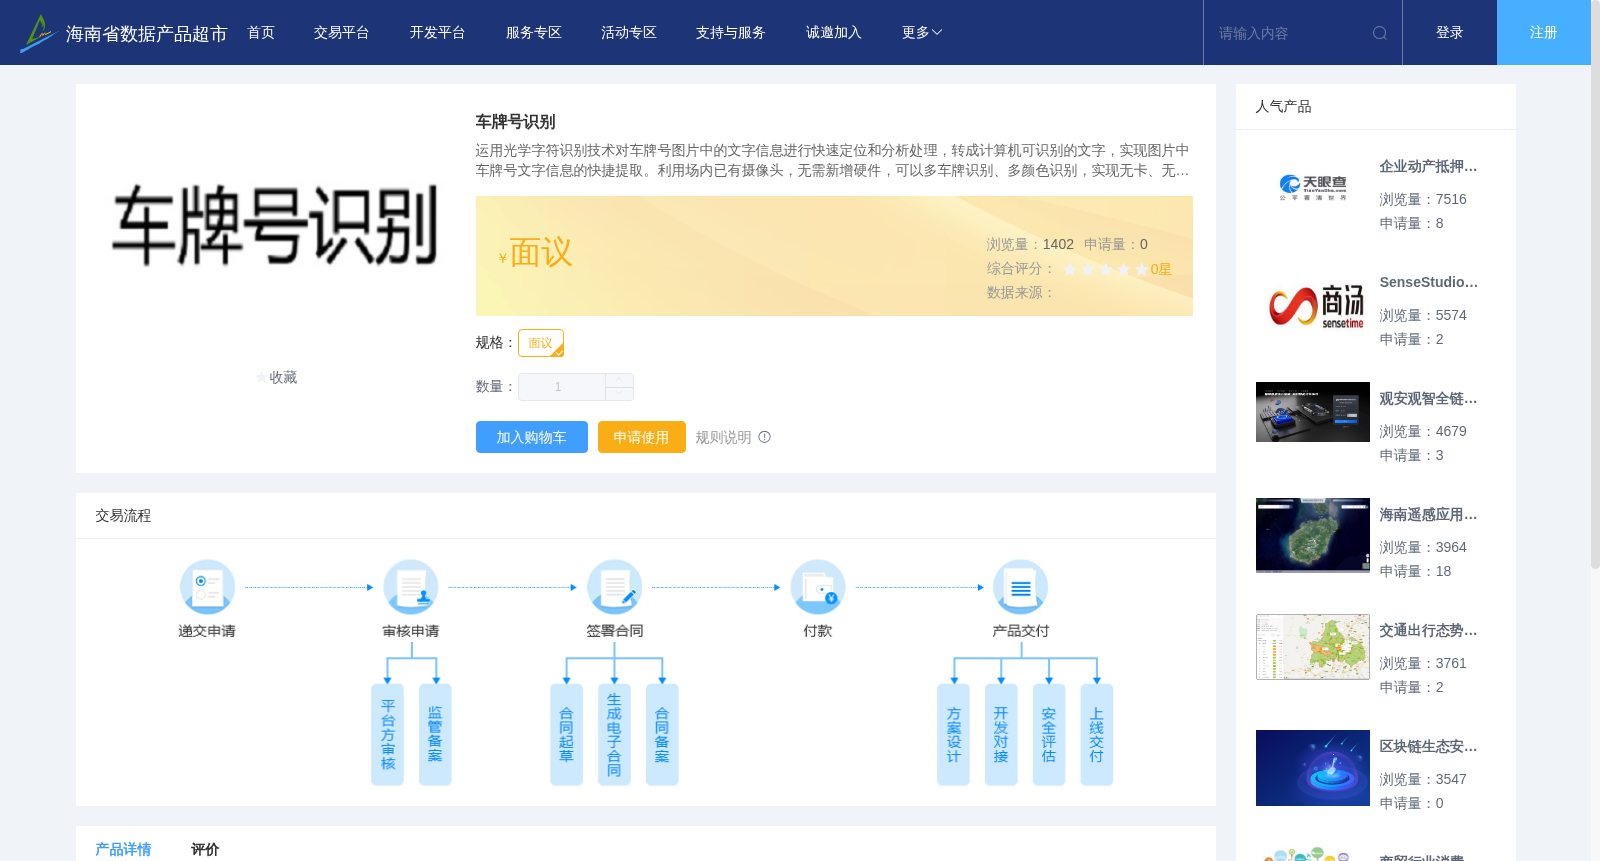Click the 审核申请 process icon
Image resolution: width=1600 pixels, height=861 pixels.
pyautogui.click(x=411, y=587)
